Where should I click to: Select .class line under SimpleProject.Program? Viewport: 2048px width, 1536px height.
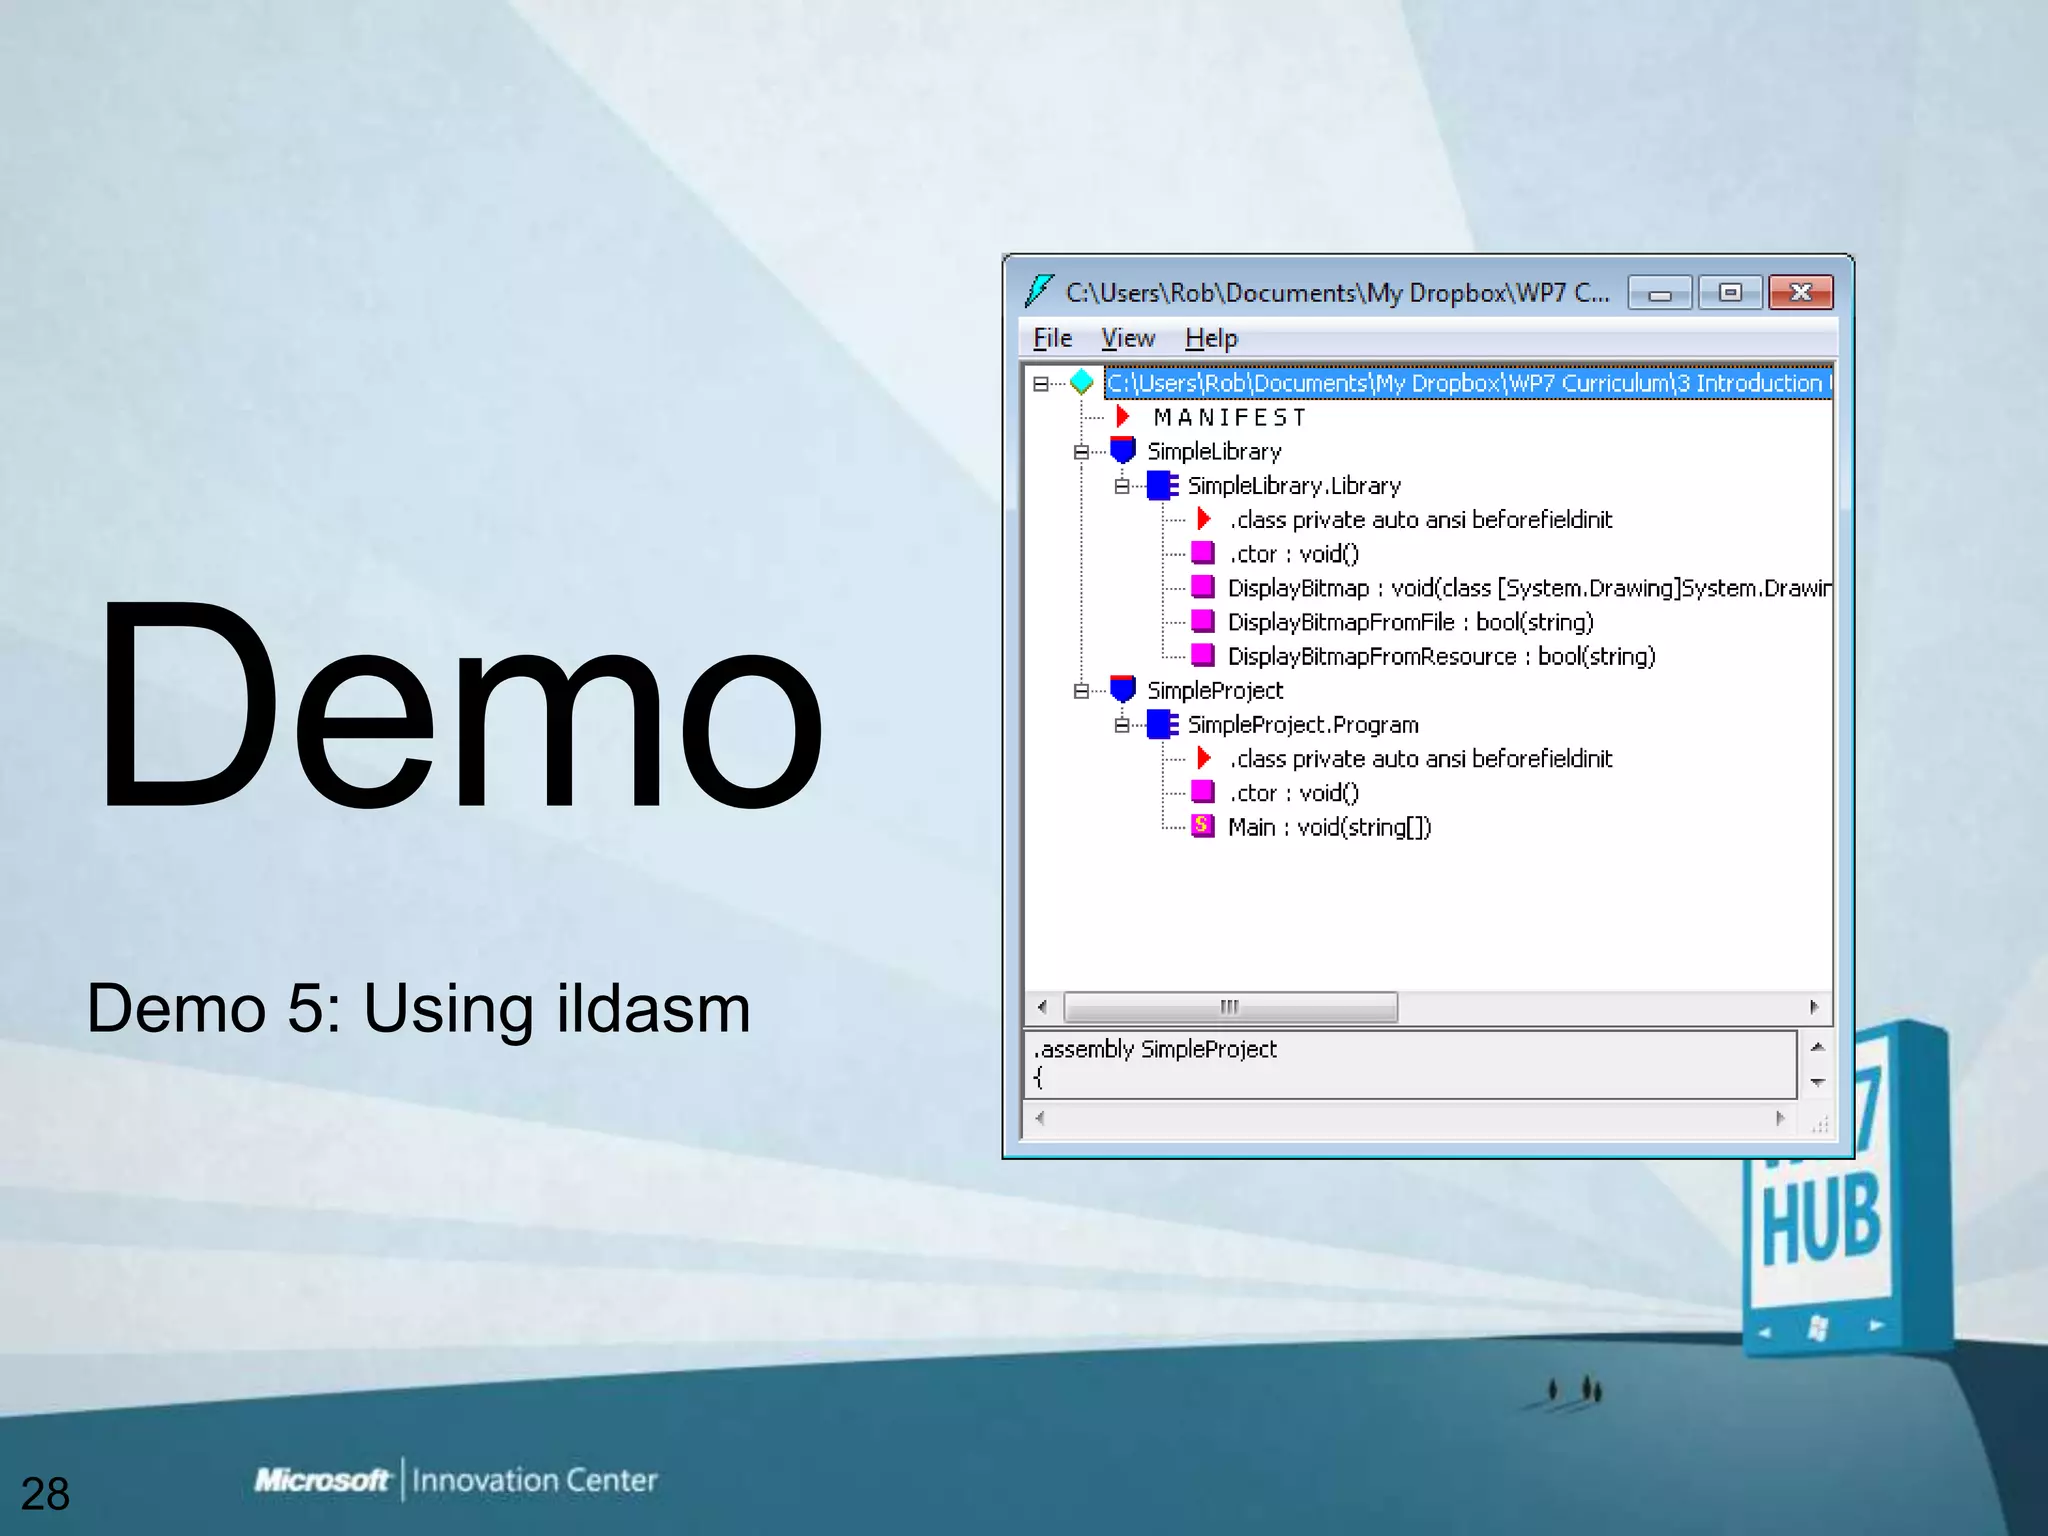coord(1421,759)
